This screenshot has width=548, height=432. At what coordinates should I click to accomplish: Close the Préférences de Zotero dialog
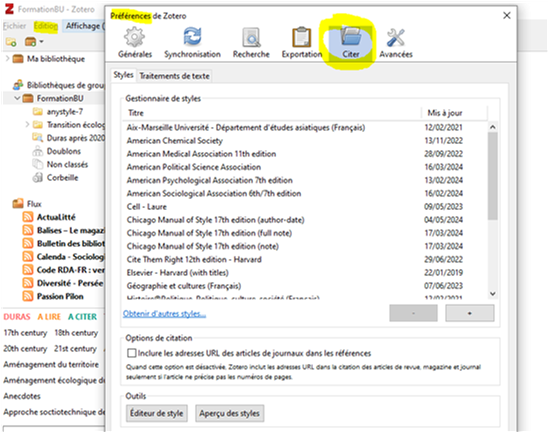click(507, 15)
